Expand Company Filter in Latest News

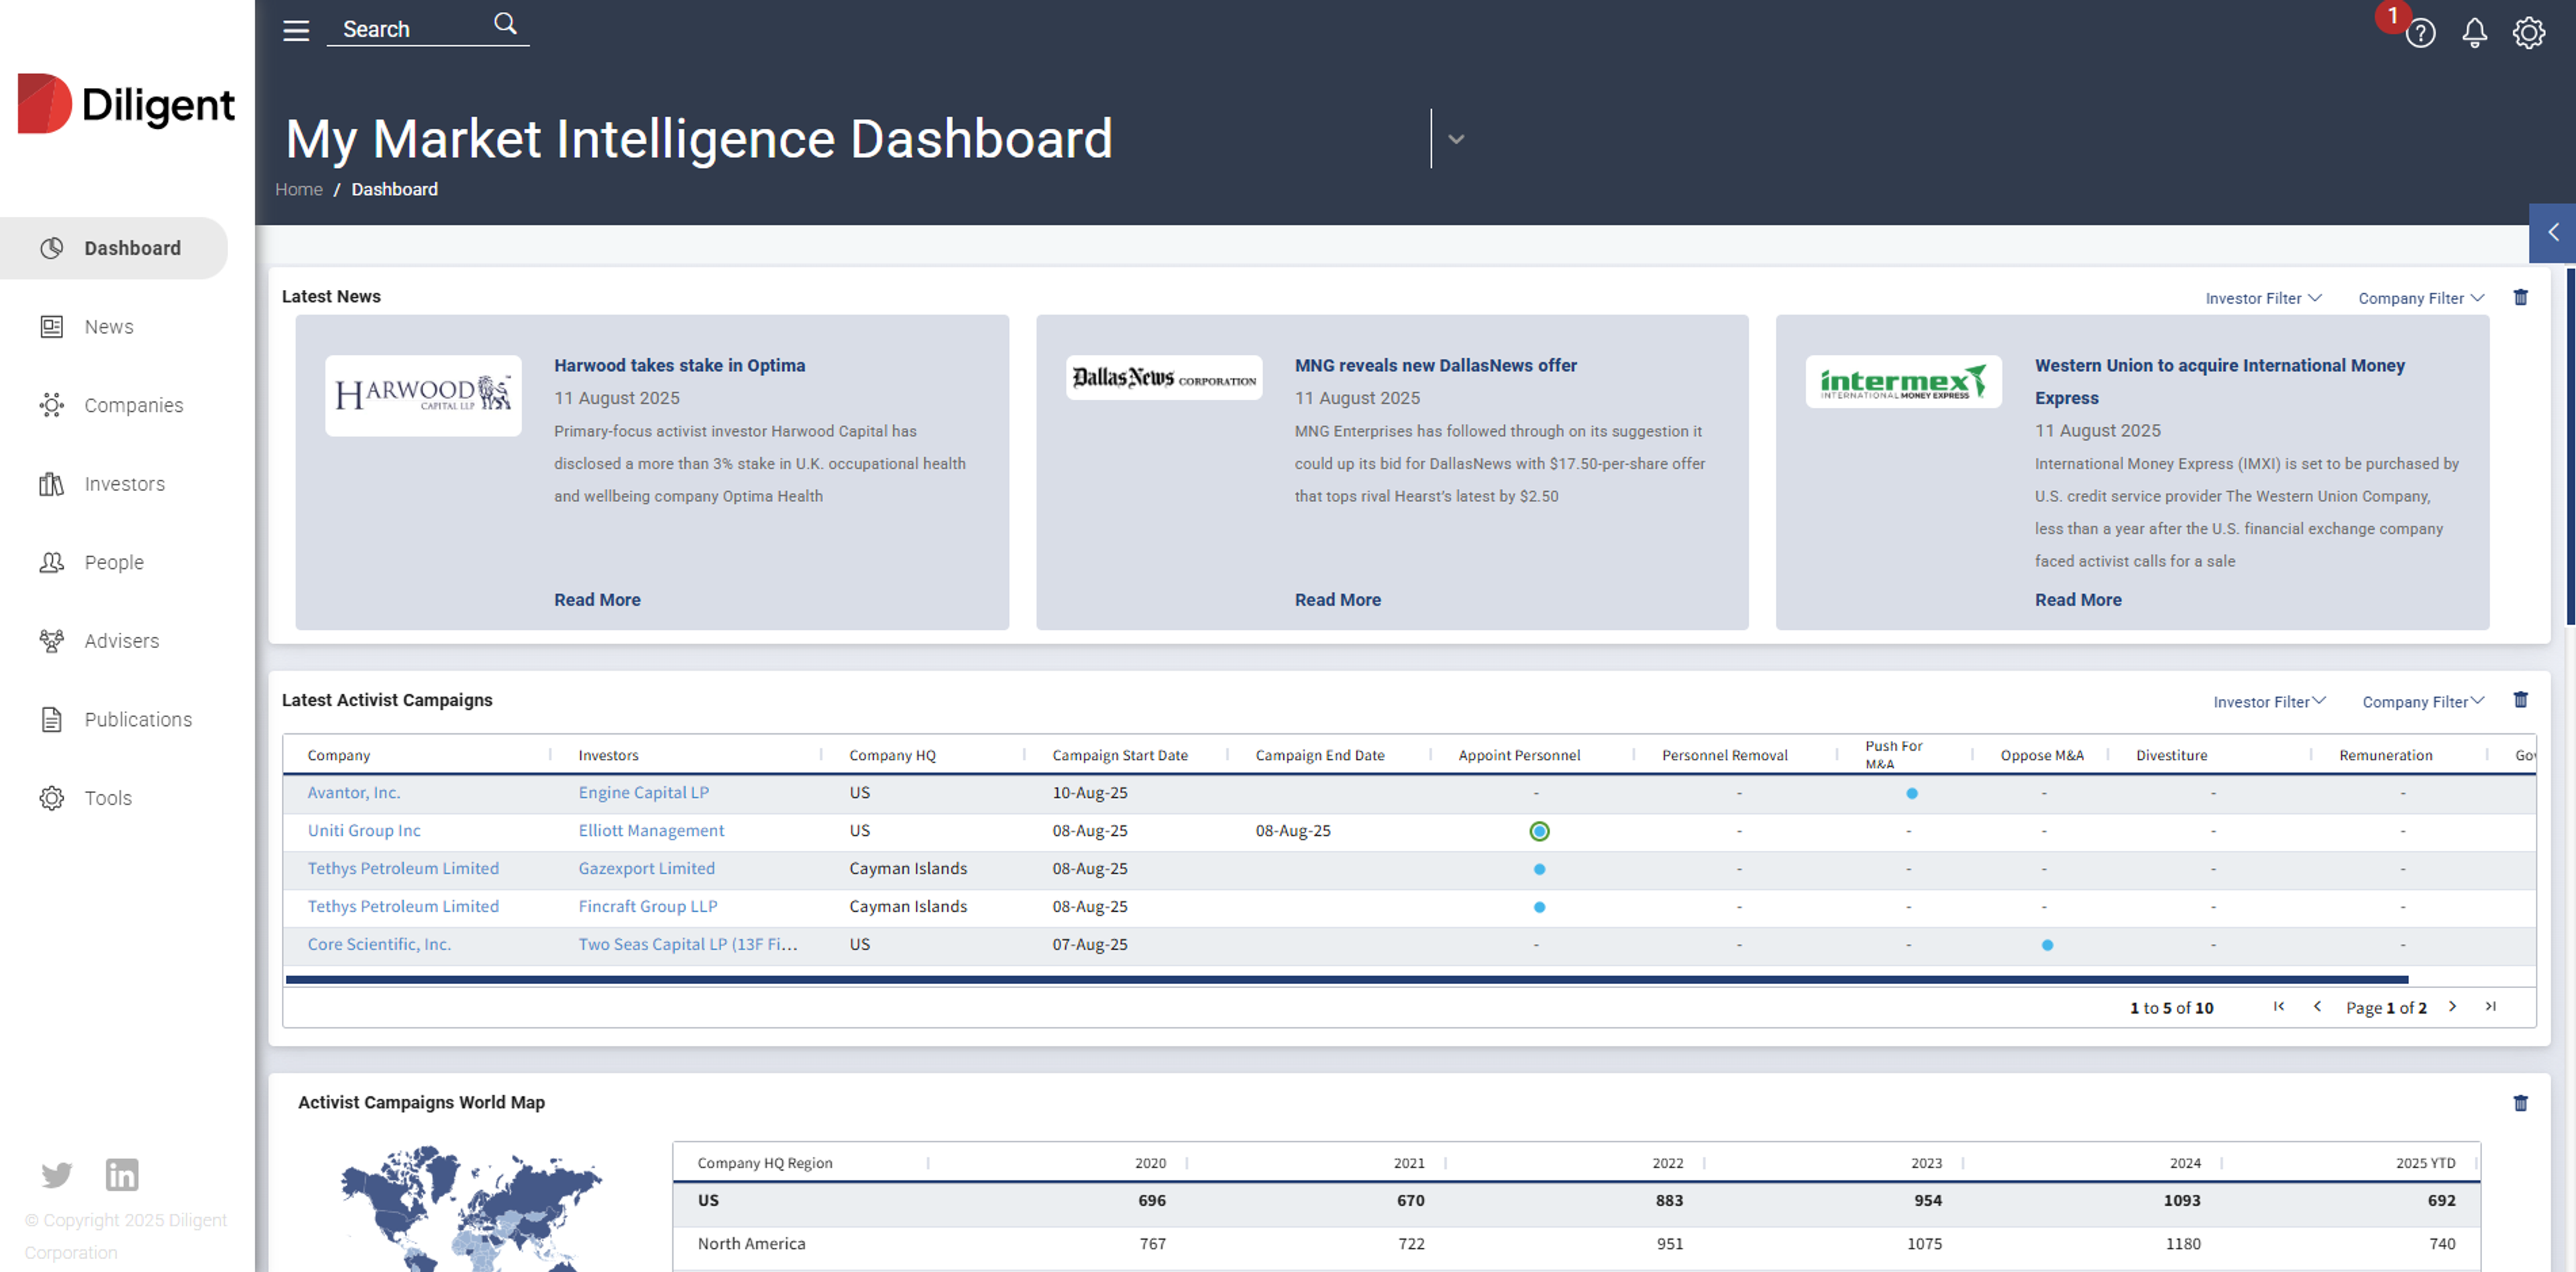tap(2421, 298)
